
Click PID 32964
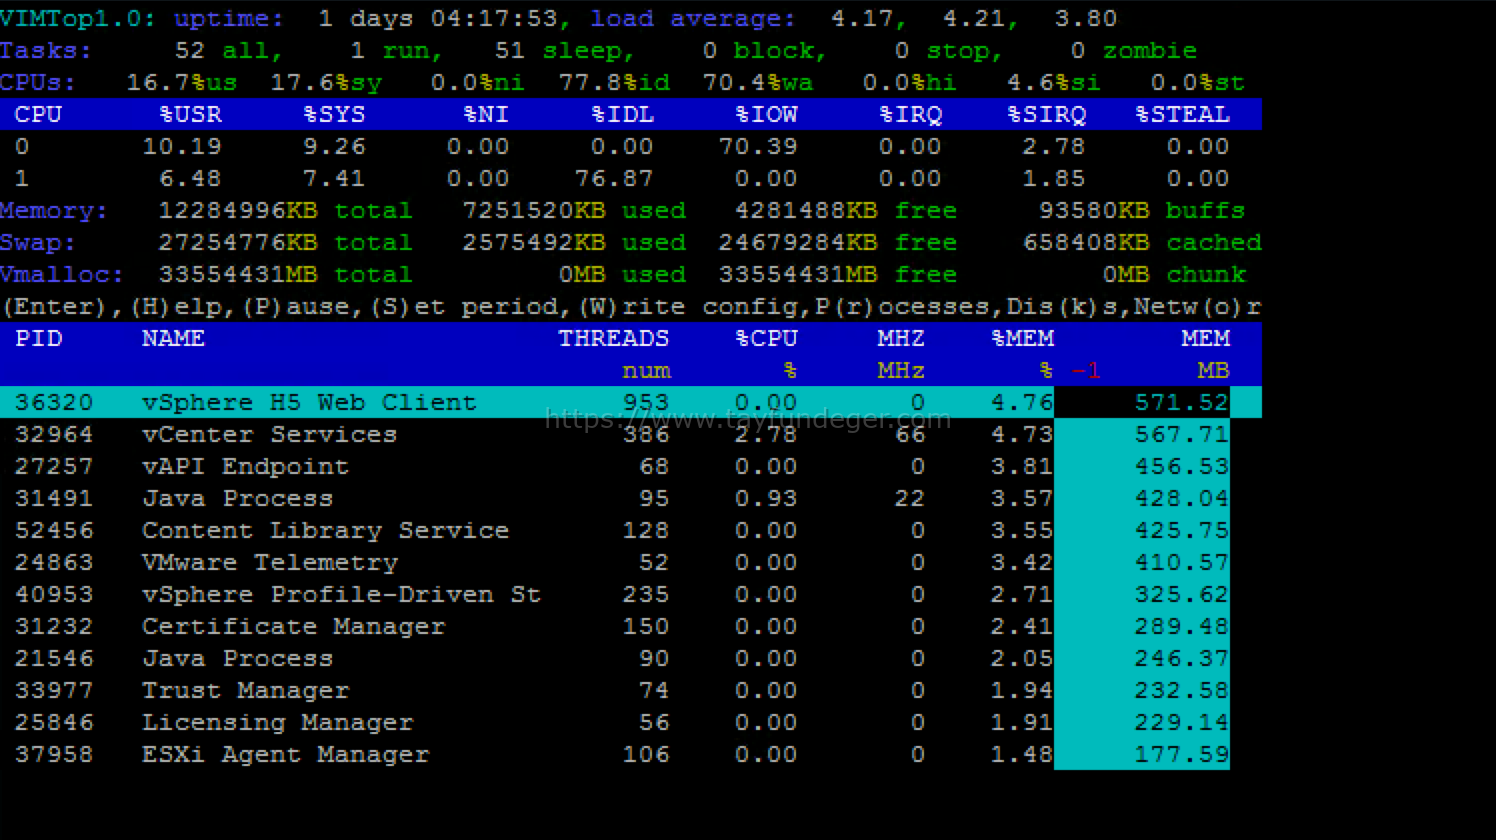(x=54, y=435)
